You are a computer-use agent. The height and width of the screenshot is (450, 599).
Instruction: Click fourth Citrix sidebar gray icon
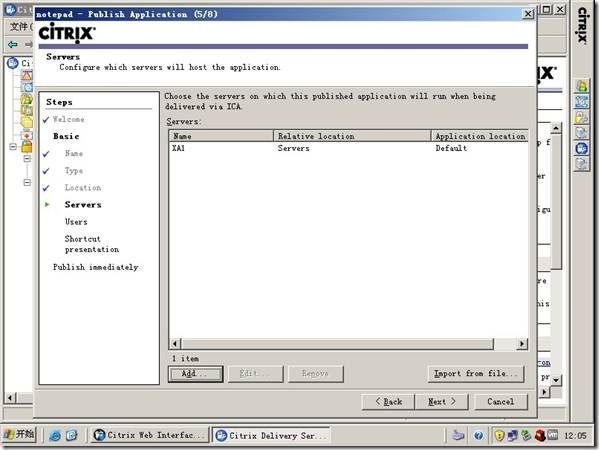pyautogui.click(x=582, y=133)
